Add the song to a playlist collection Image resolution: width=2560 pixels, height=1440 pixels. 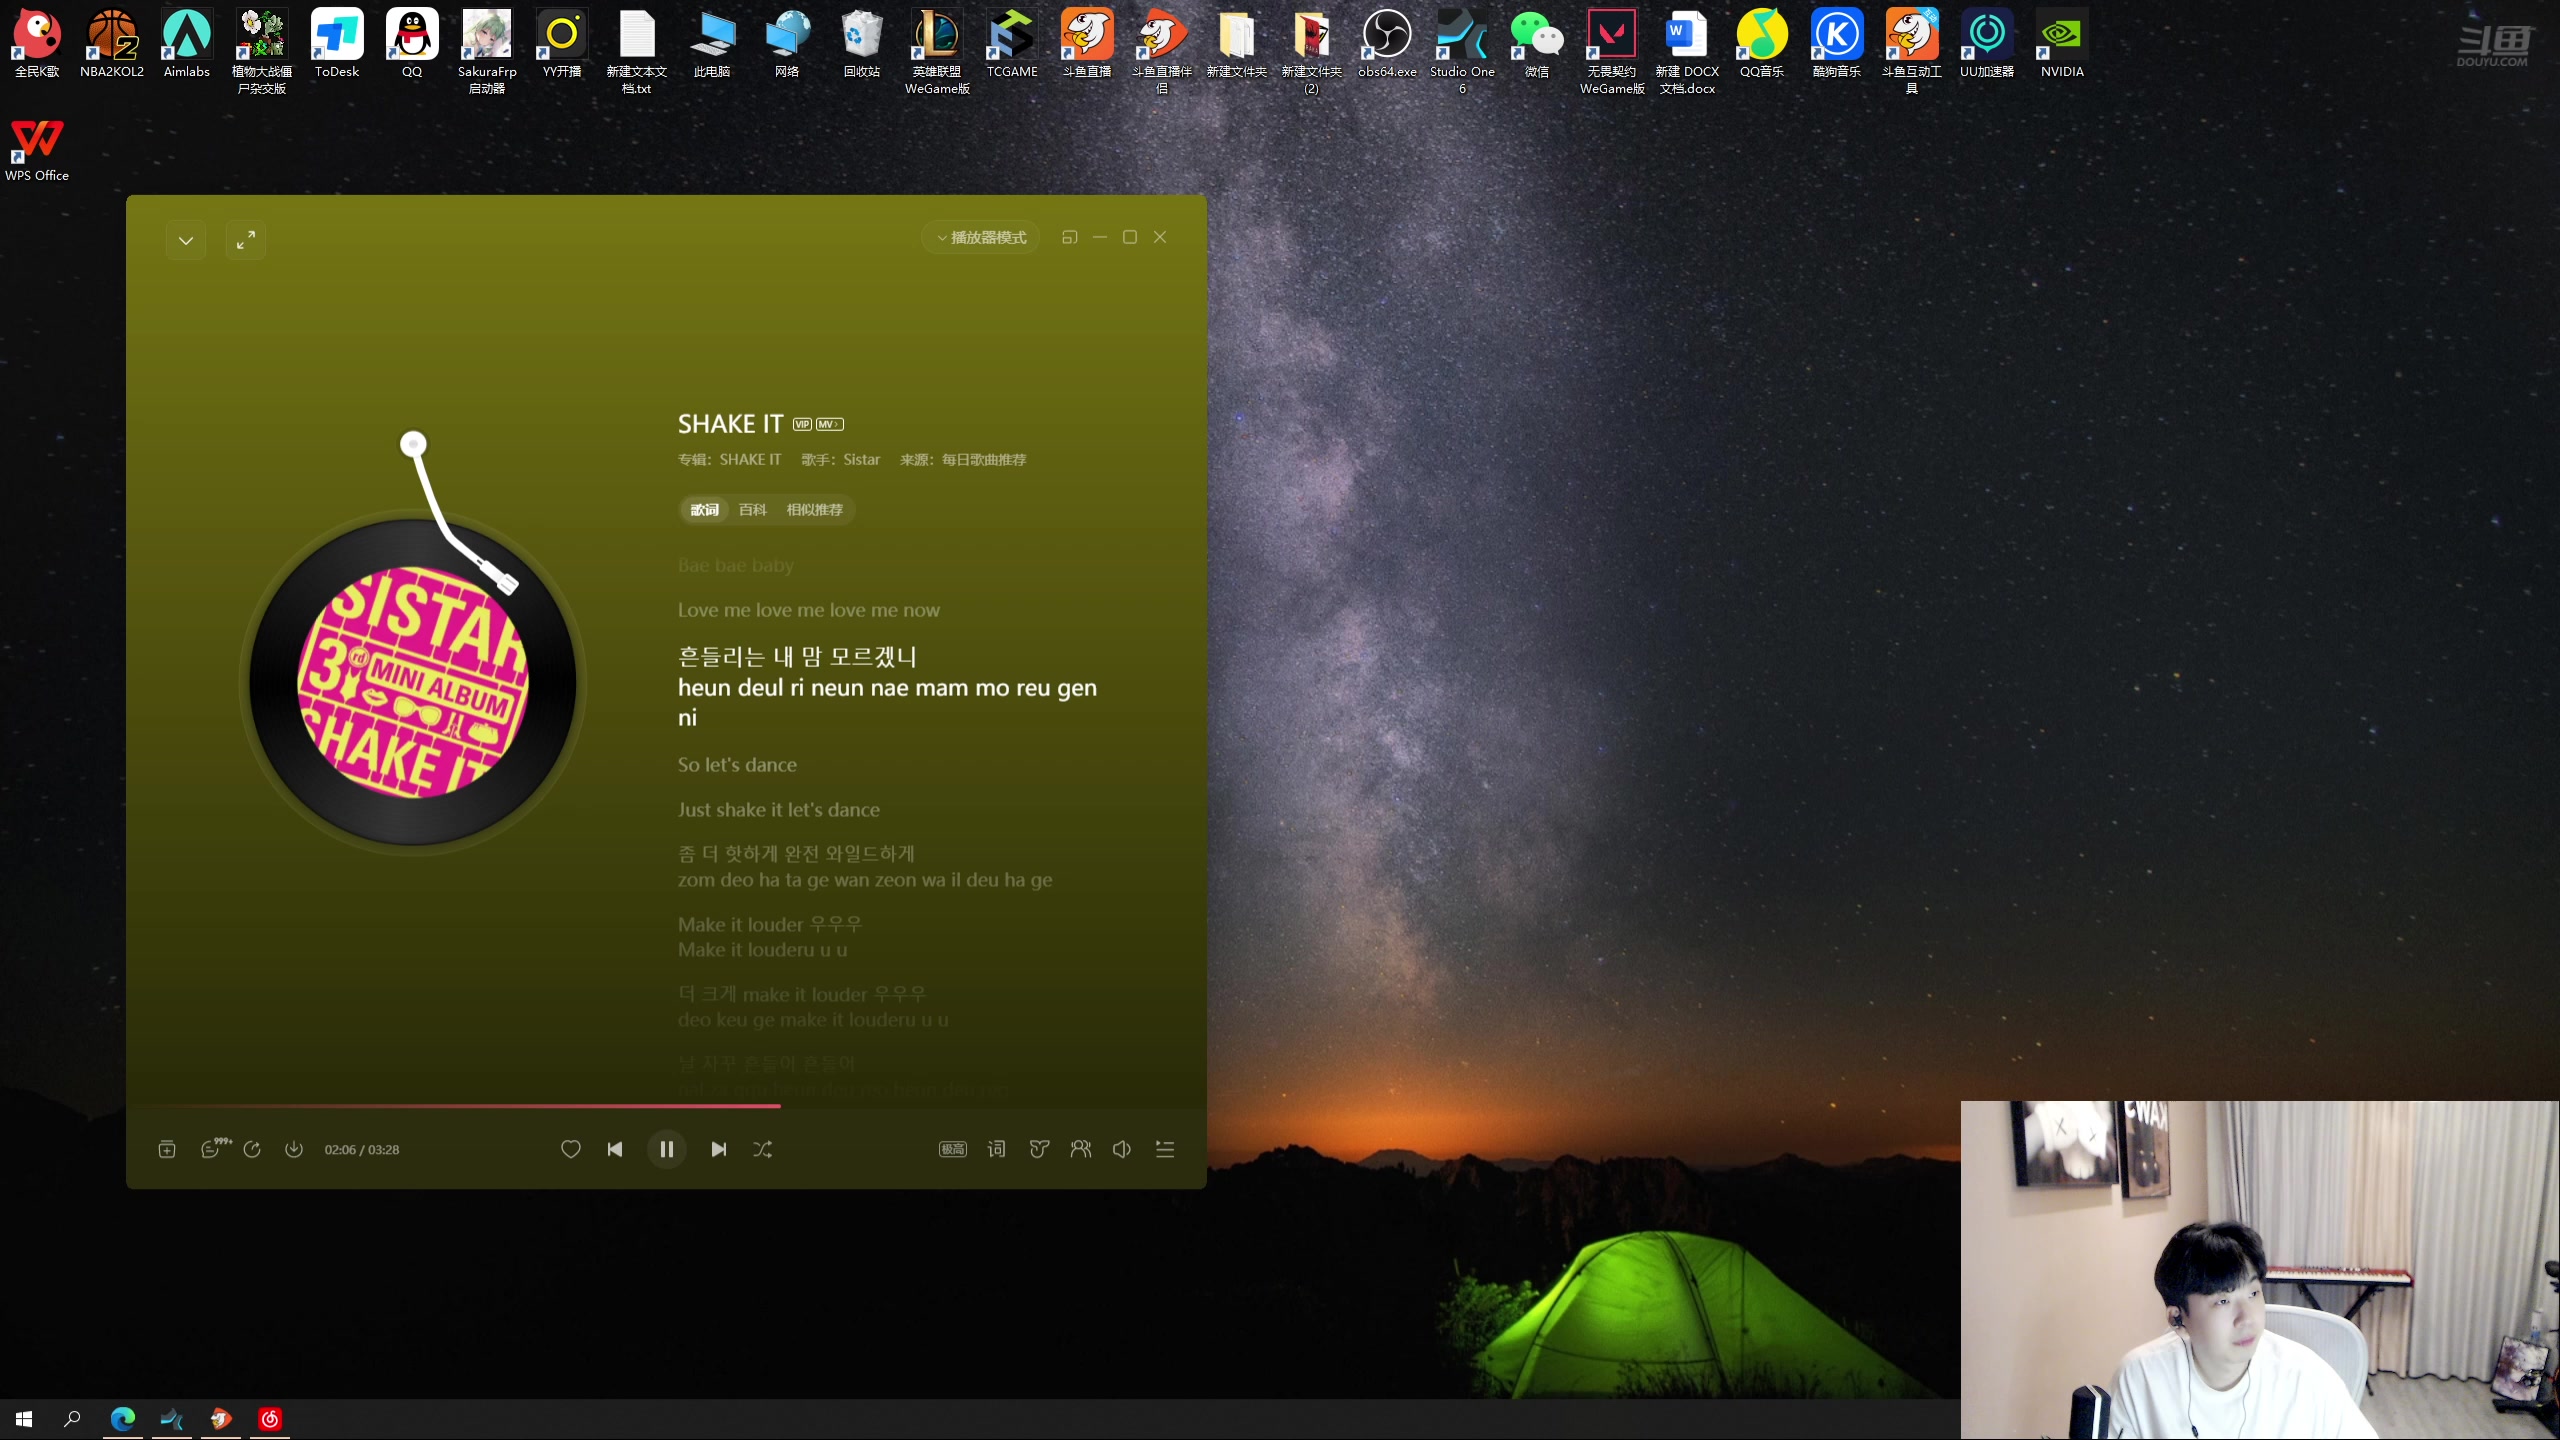point(167,1149)
